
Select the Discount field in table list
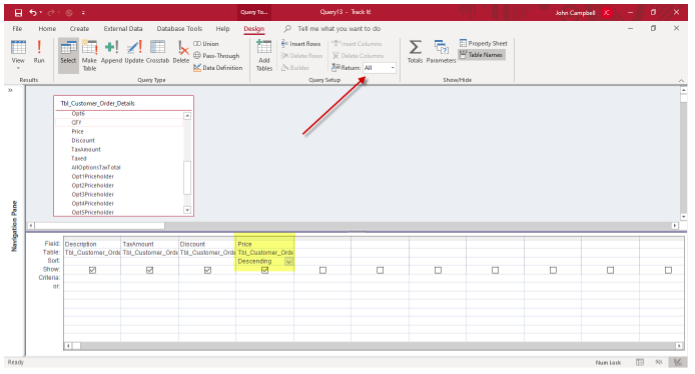(83, 140)
